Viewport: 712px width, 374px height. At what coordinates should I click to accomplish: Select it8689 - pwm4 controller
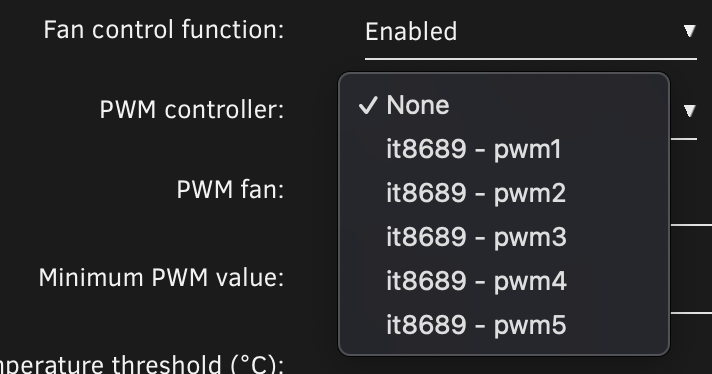point(504,281)
